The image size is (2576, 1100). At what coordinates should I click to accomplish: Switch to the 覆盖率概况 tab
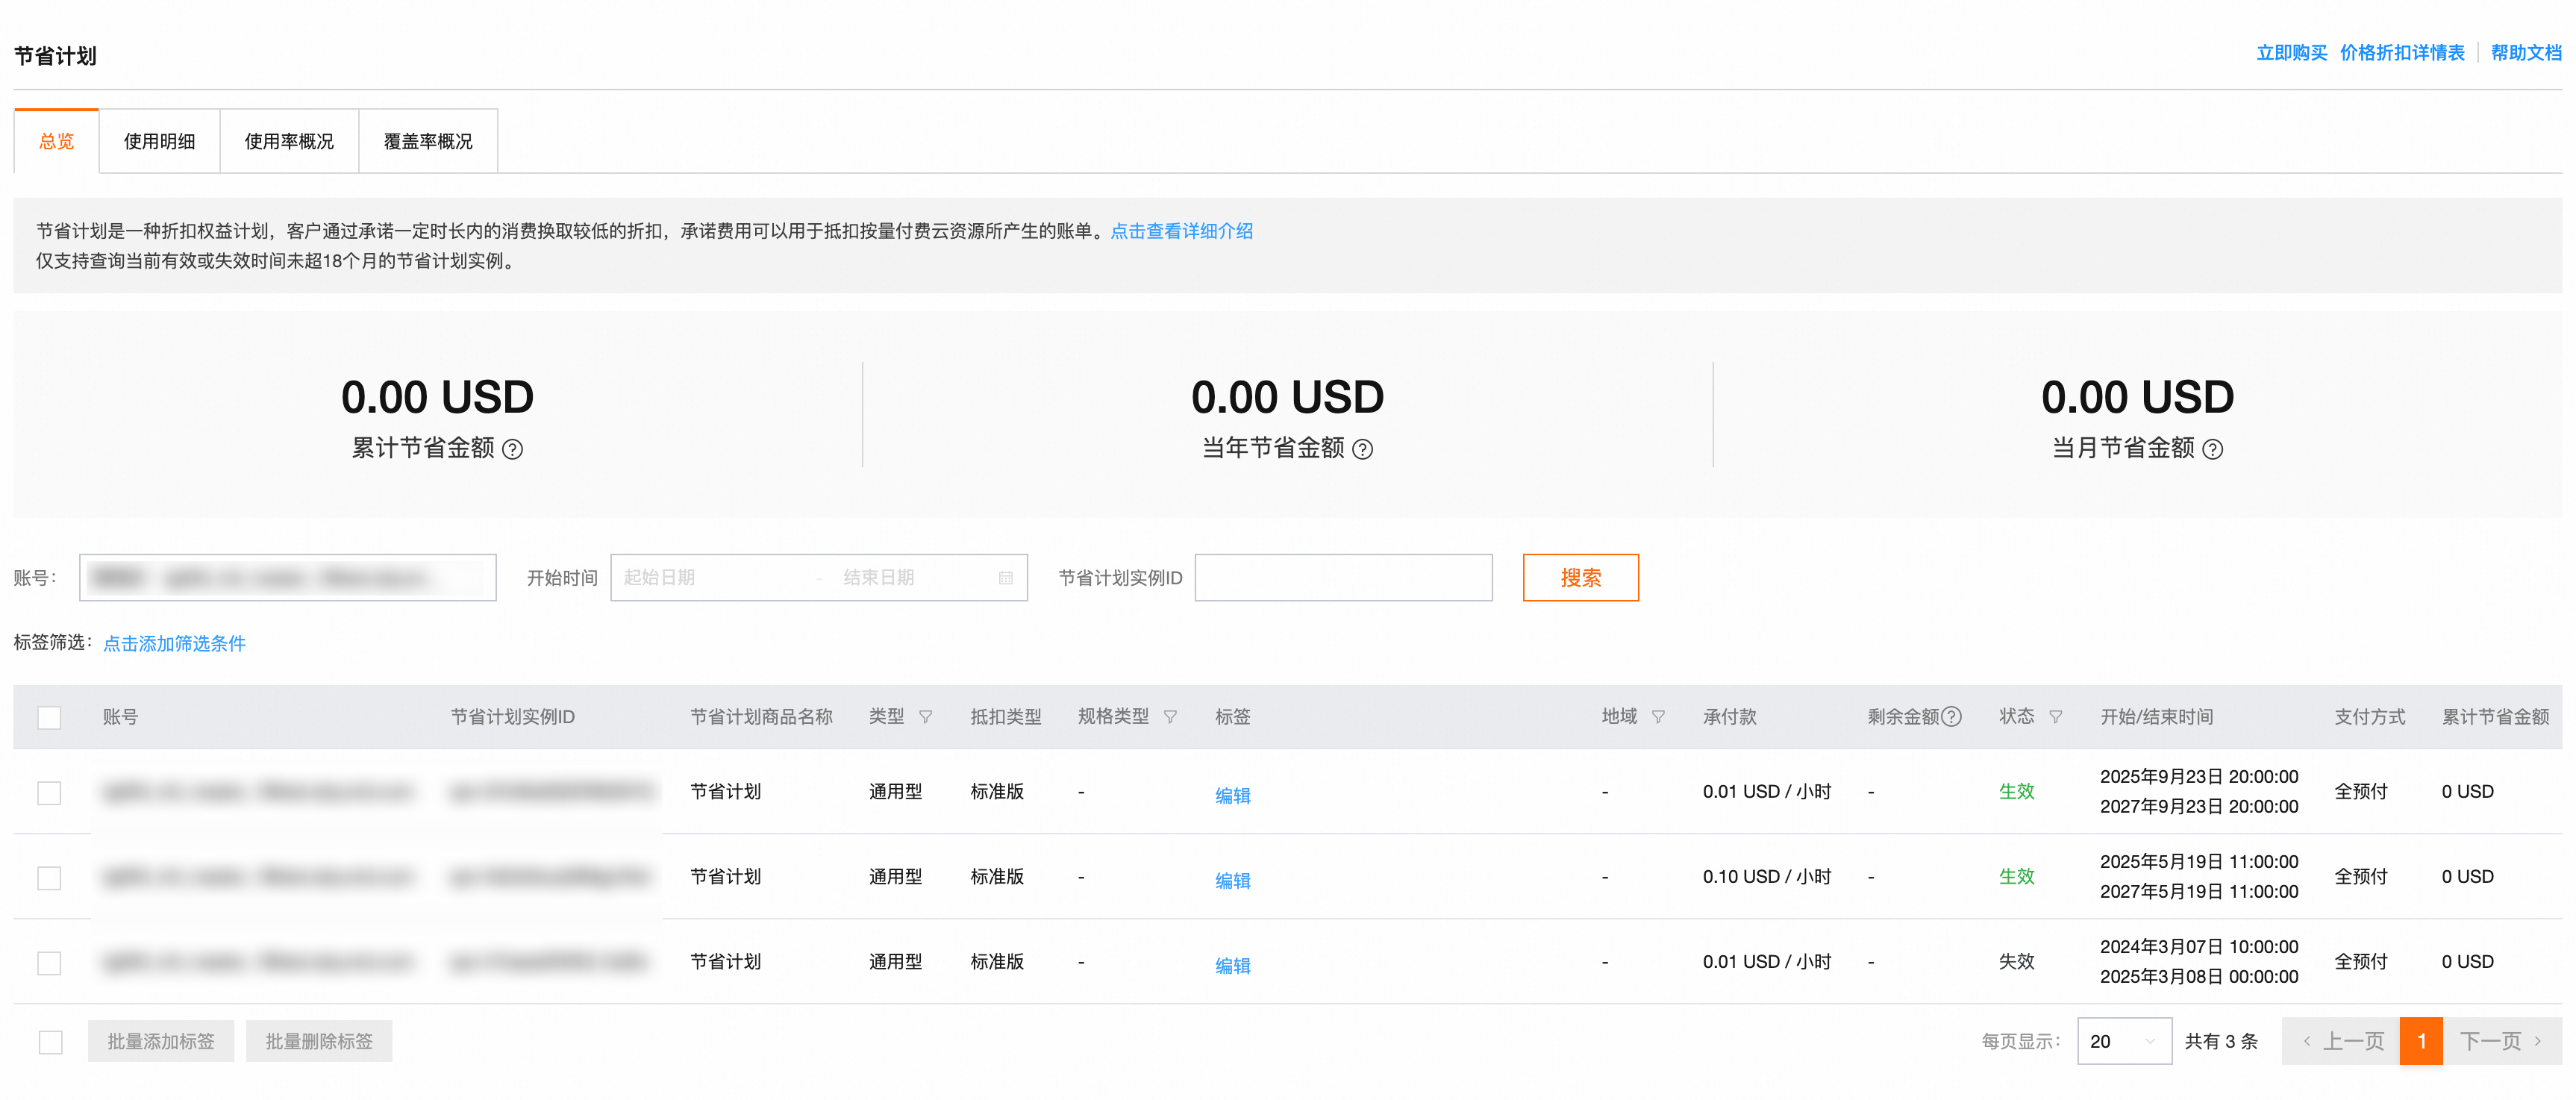(x=428, y=141)
